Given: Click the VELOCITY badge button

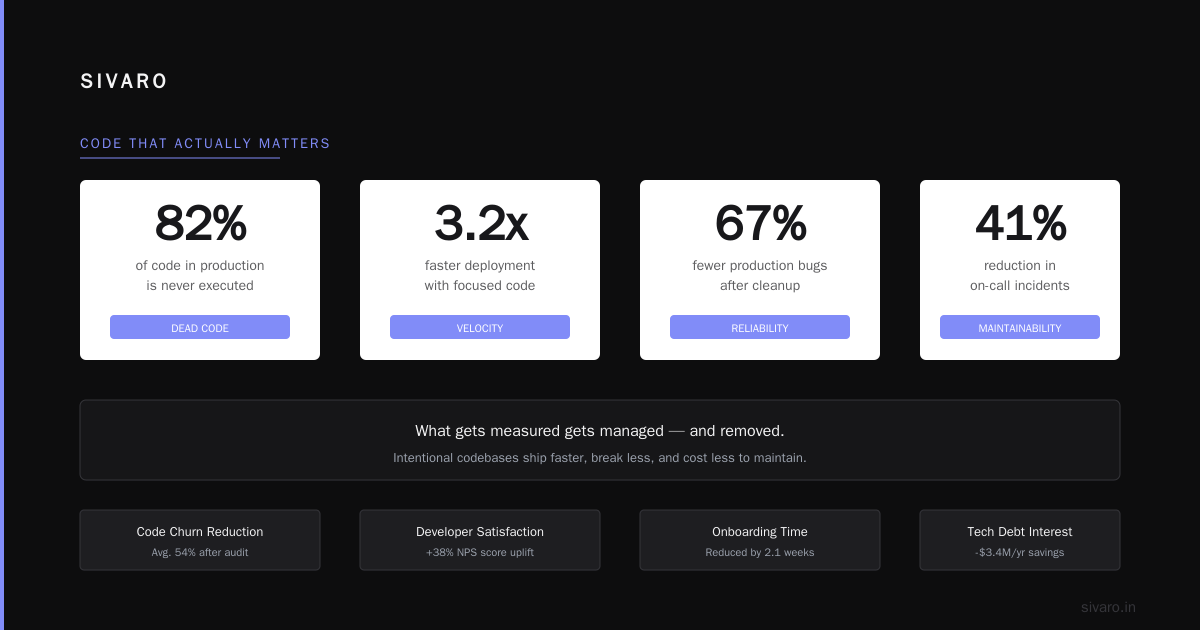Looking at the screenshot, I should [480, 327].
